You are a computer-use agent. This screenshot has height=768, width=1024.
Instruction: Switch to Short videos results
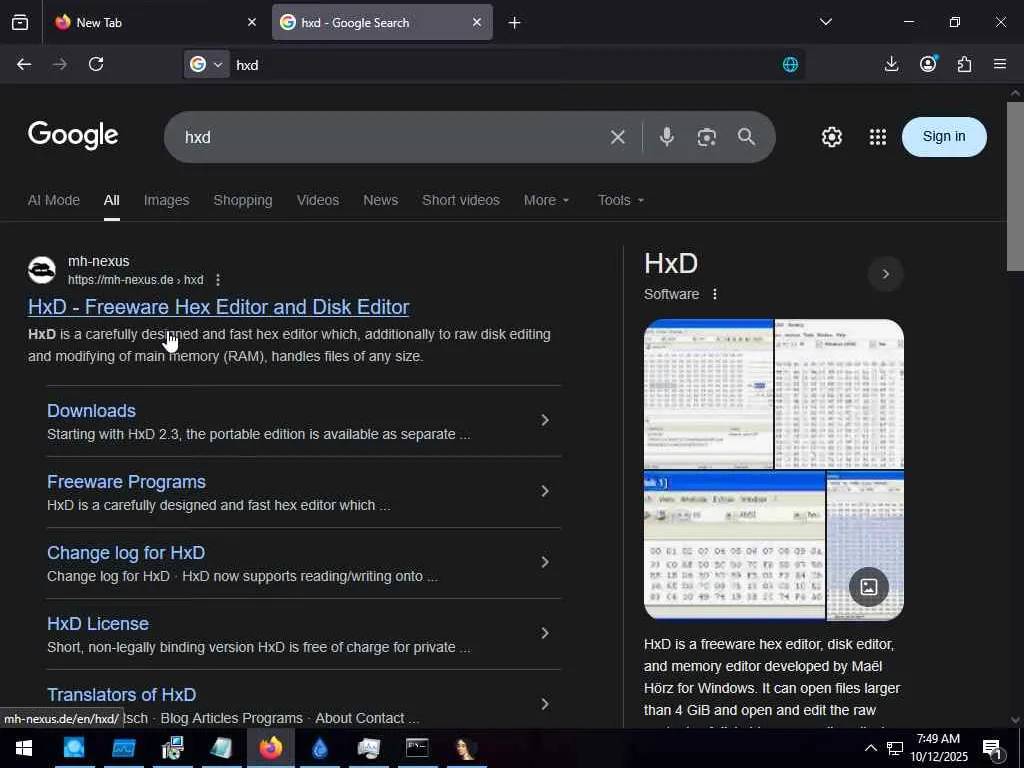click(461, 200)
